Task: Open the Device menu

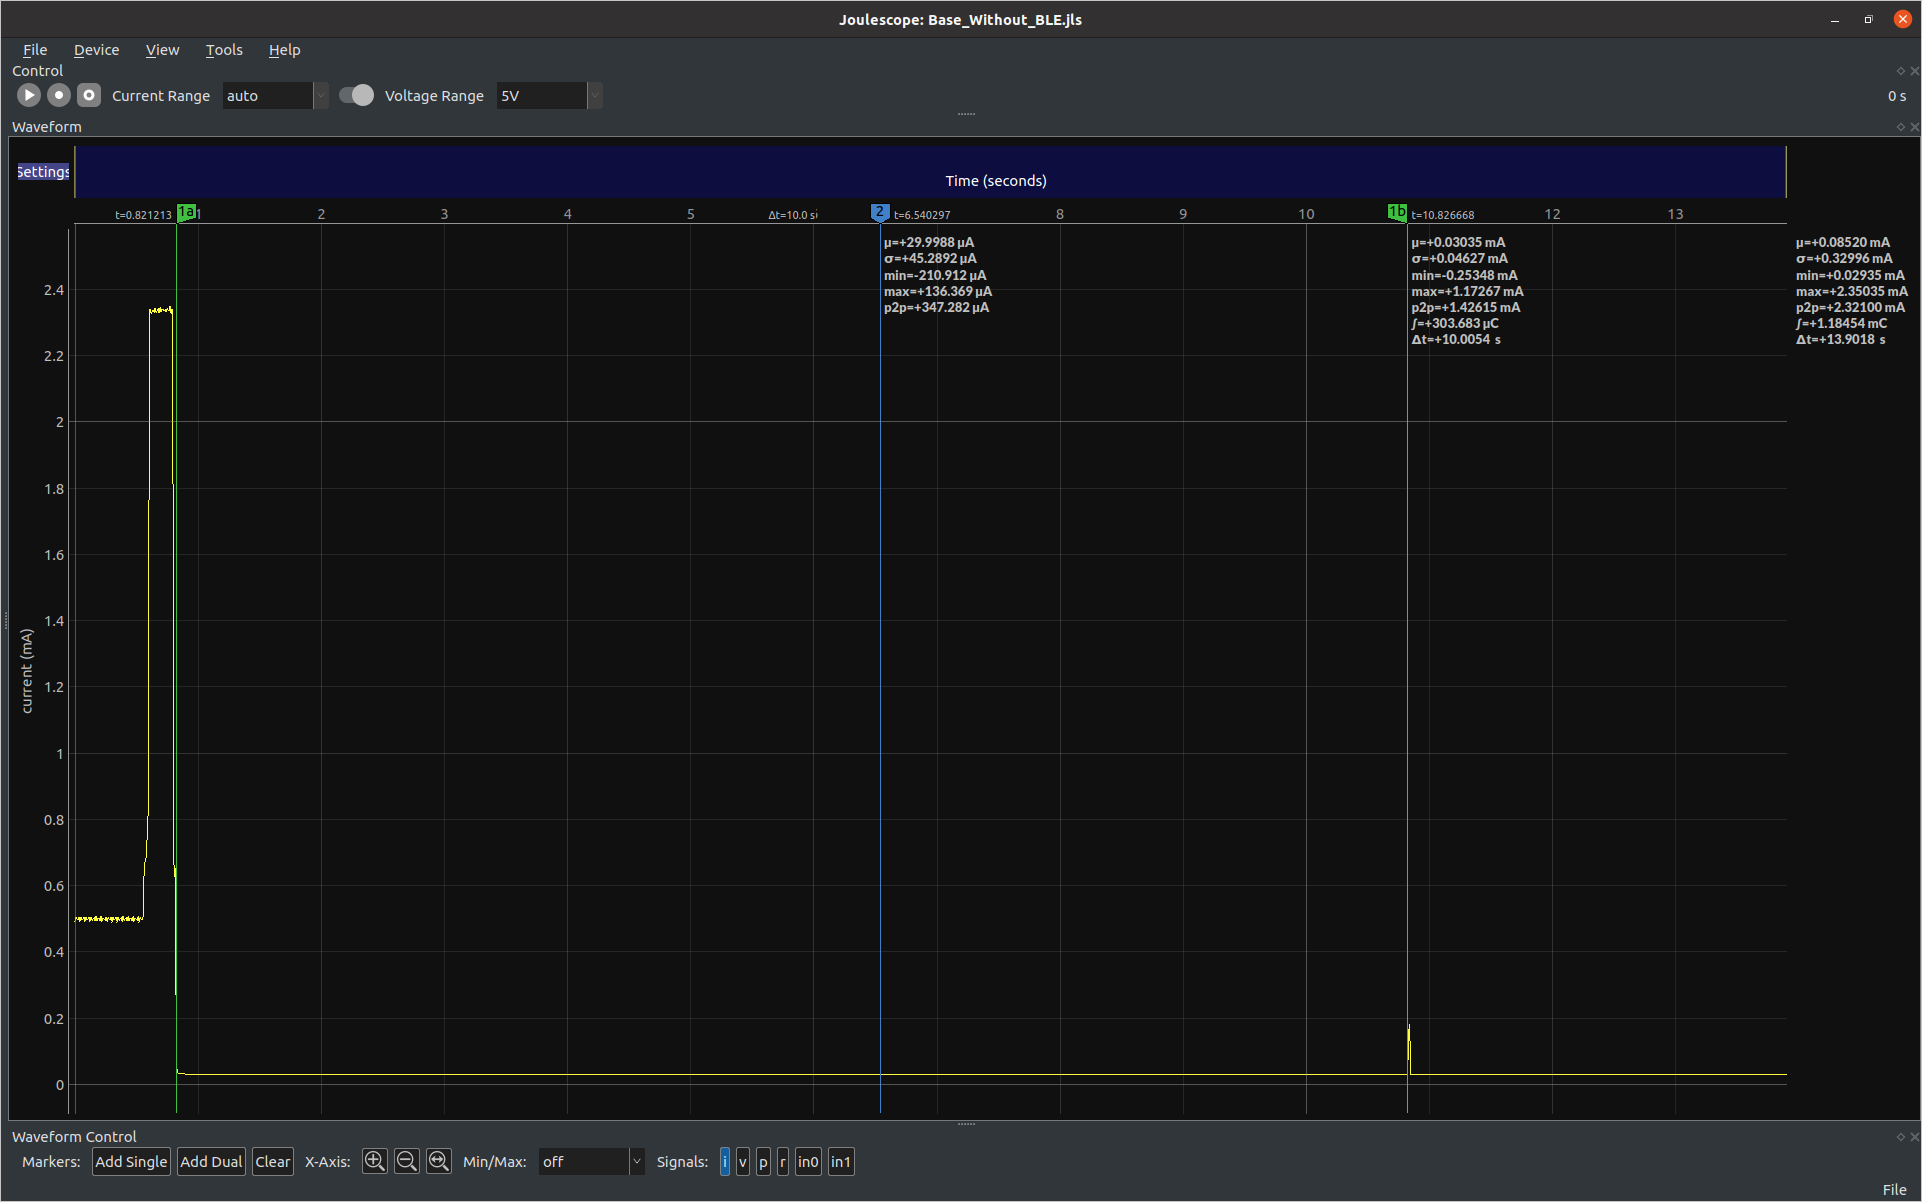Action: coord(96,49)
